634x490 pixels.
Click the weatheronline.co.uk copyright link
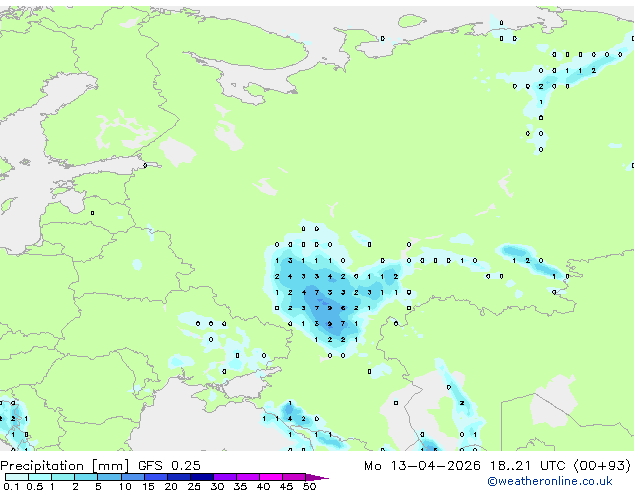(550, 481)
